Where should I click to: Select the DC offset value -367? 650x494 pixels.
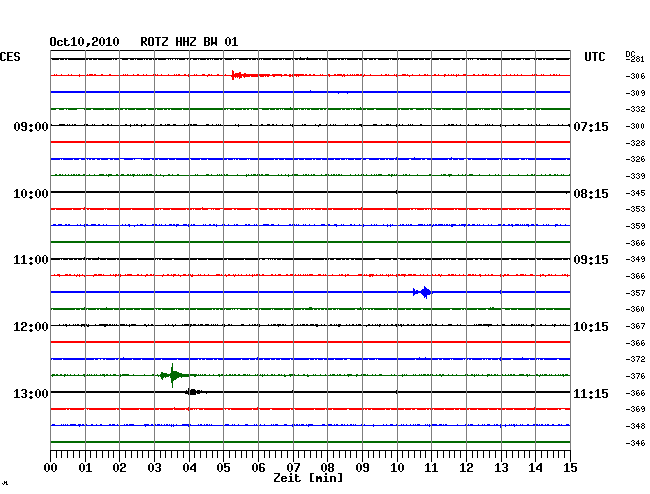click(635, 327)
